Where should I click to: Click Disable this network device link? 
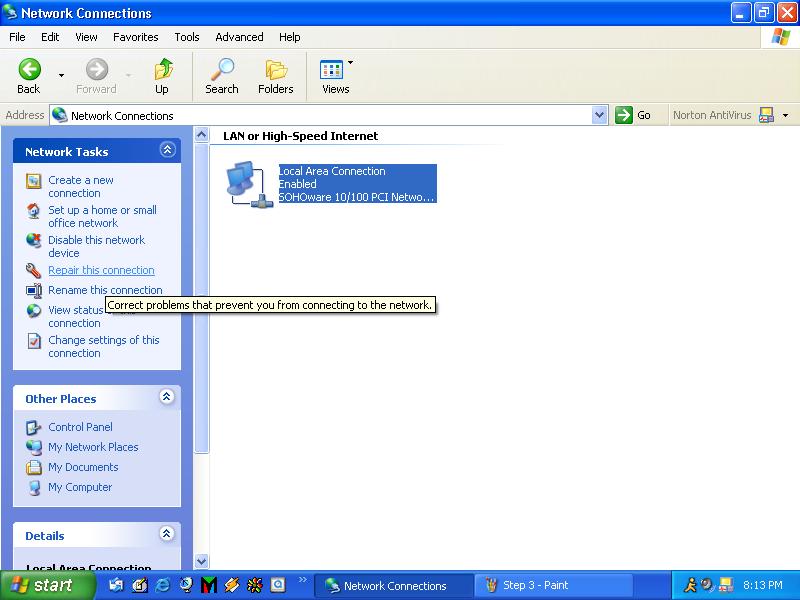pos(96,246)
